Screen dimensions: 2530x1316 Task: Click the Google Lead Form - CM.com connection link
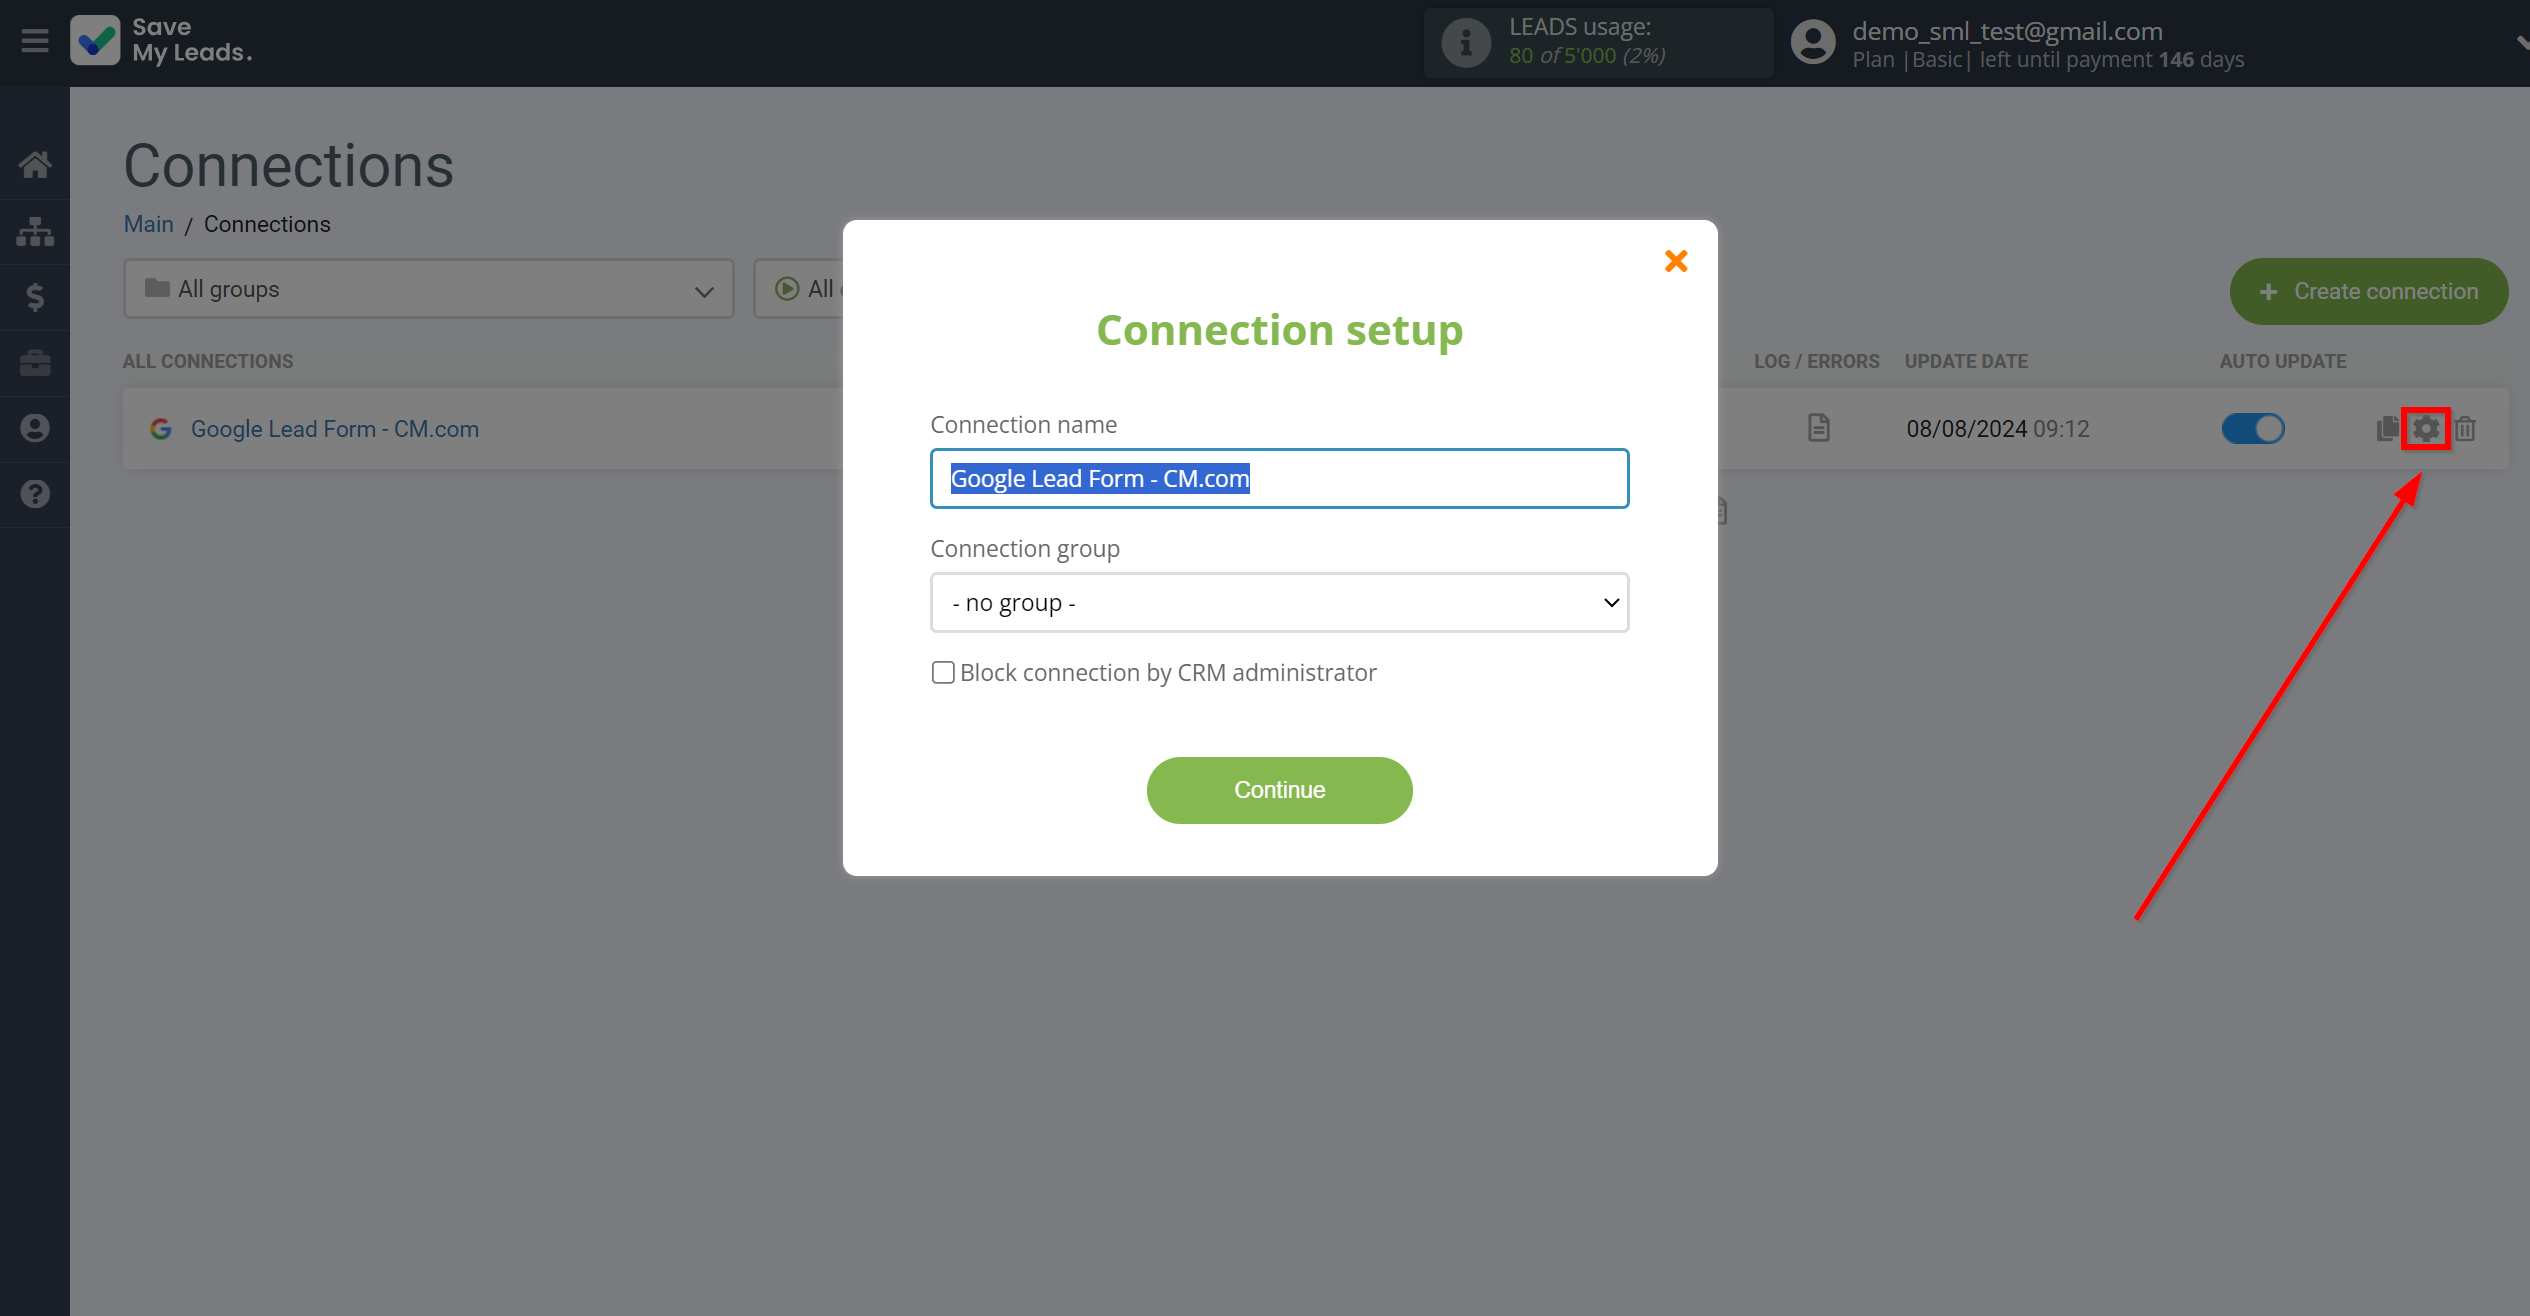click(x=331, y=429)
